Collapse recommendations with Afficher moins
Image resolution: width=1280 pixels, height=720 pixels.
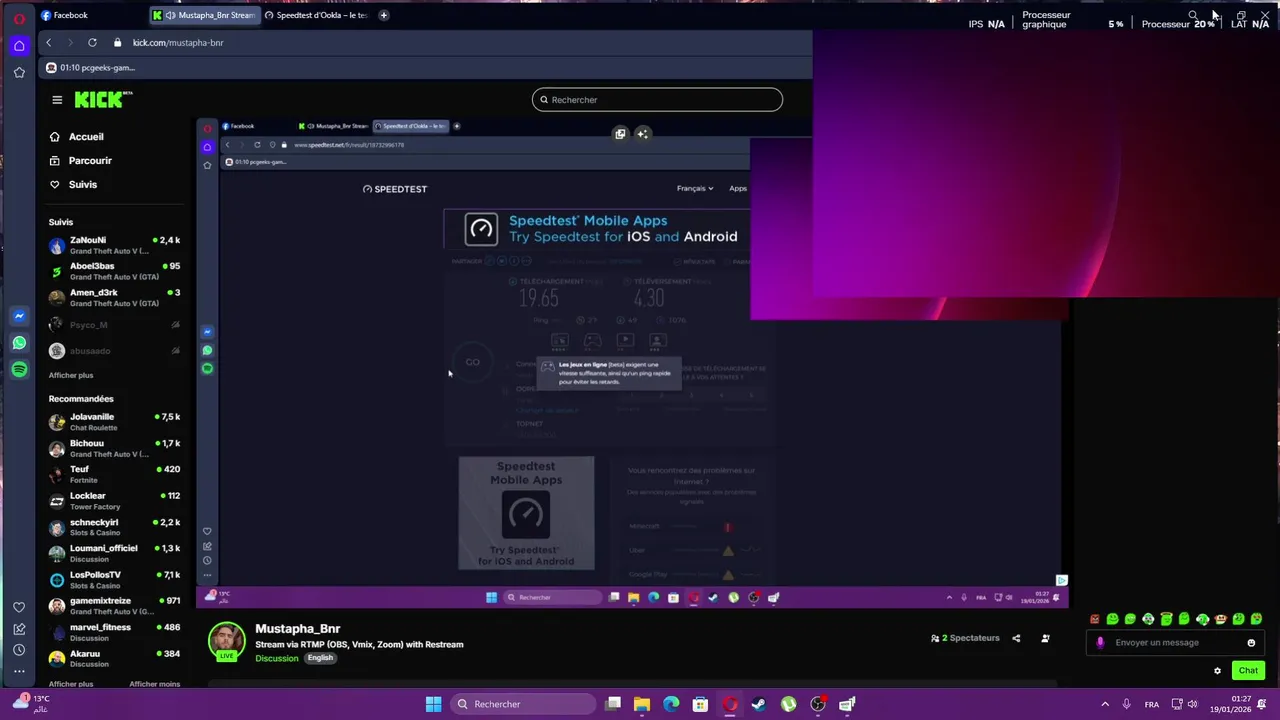tap(155, 684)
